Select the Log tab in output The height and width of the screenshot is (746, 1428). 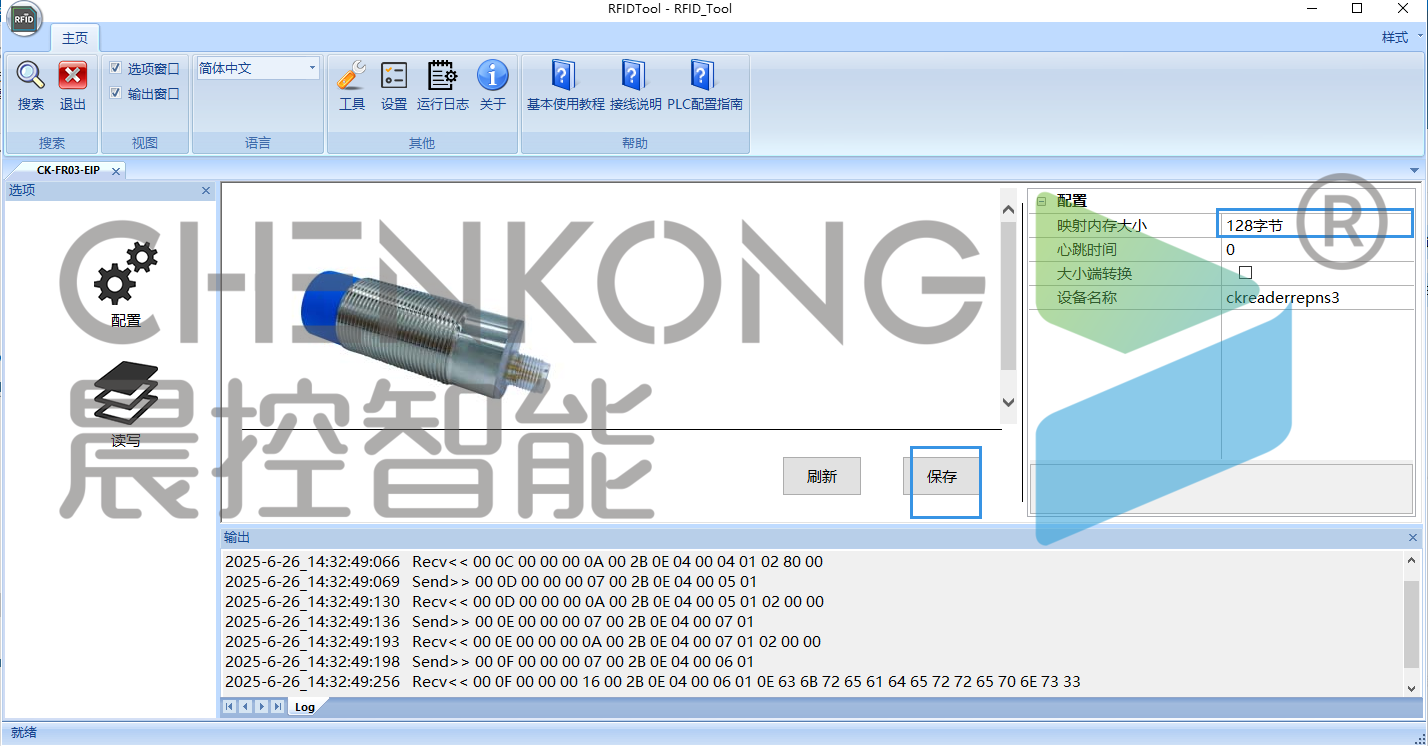click(305, 707)
